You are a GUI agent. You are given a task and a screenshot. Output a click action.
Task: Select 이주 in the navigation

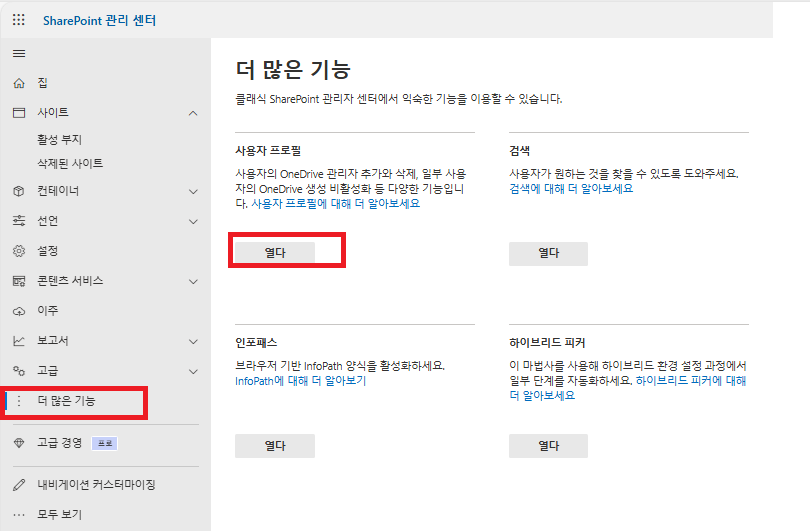click(48, 310)
